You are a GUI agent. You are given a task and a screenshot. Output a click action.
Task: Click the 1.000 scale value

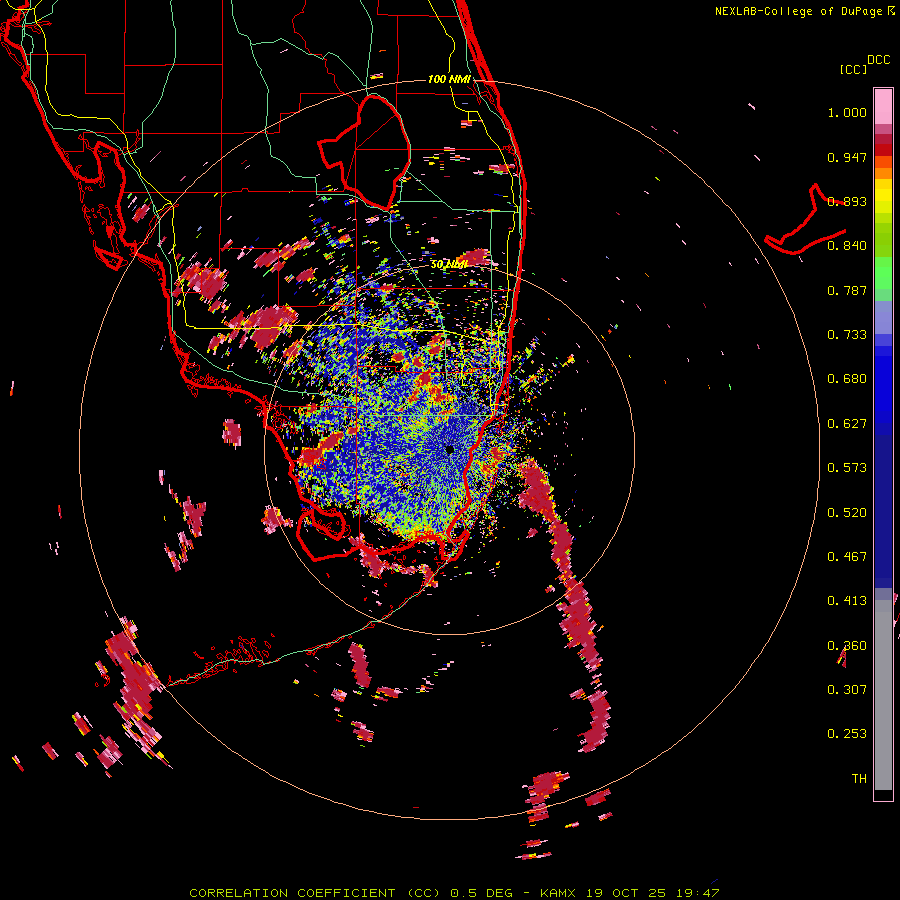[x=847, y=112]
